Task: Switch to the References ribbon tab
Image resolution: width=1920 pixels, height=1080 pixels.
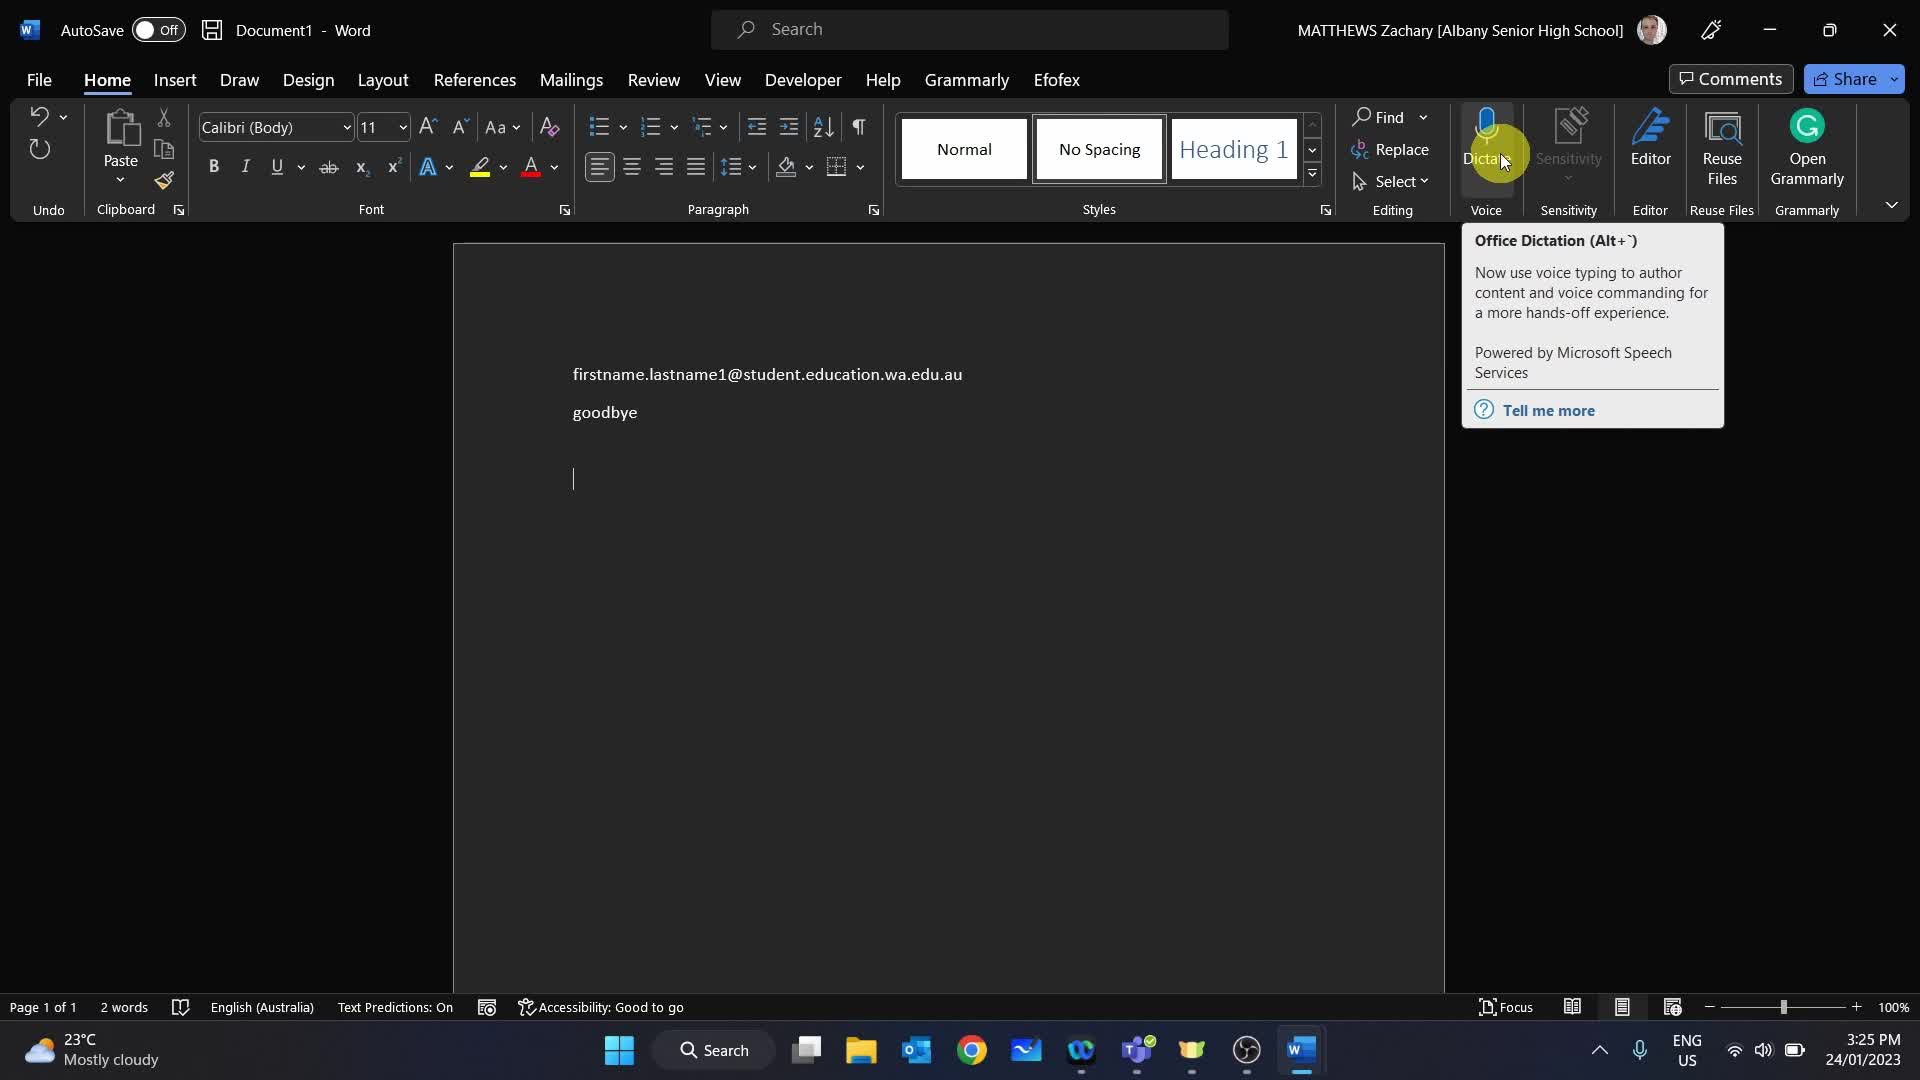Action: point(475,80)
